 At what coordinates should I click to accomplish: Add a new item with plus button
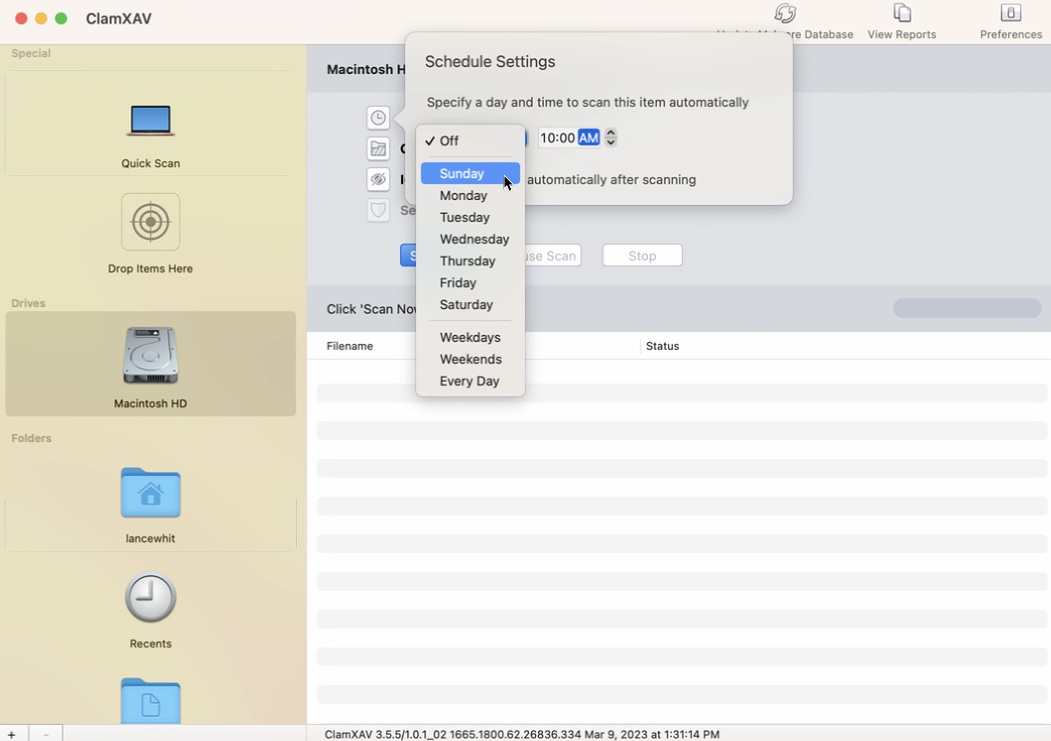(11, 734)
